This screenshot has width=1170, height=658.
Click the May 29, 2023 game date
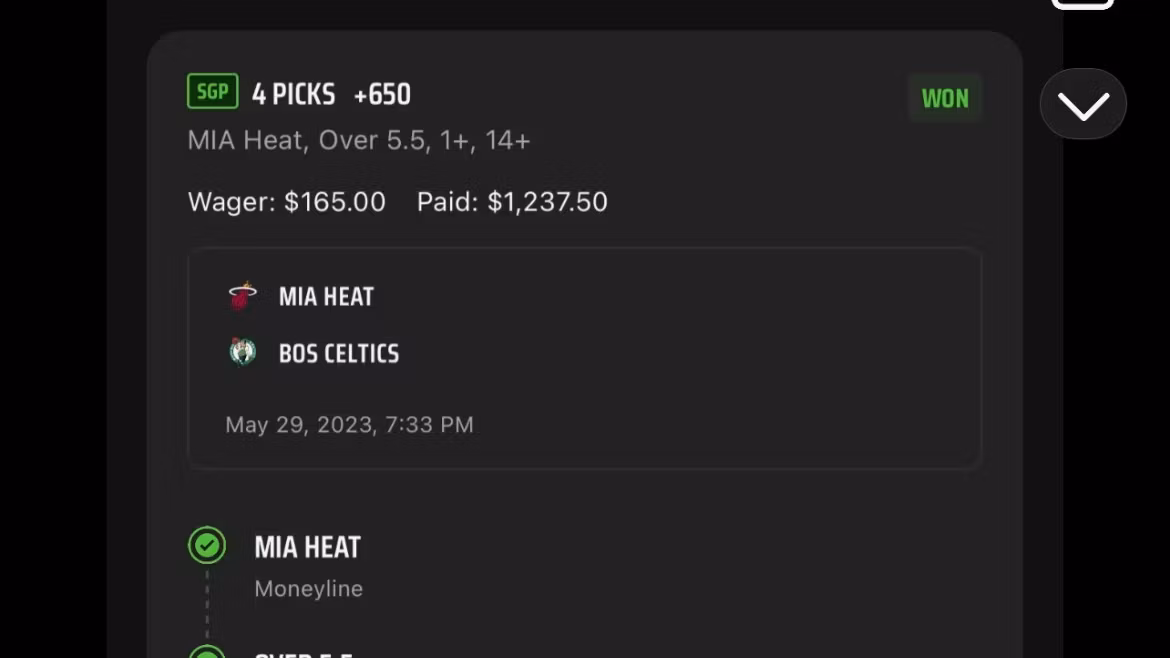click(x=349, y=425)
